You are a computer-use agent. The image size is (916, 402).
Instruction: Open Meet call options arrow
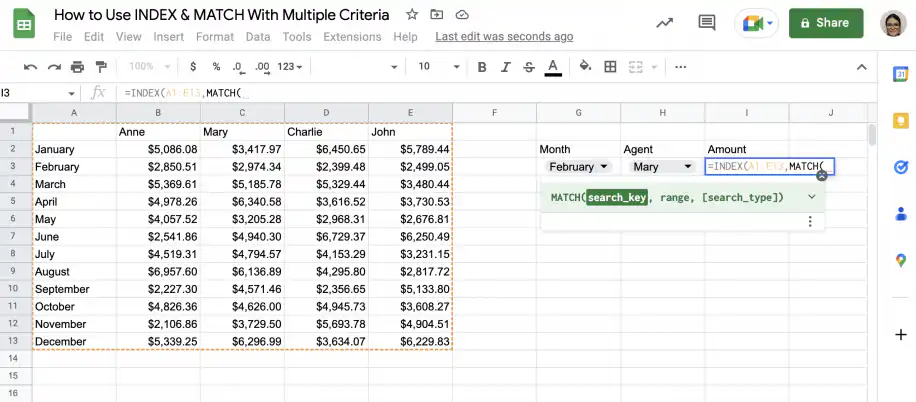click(770, 23)
